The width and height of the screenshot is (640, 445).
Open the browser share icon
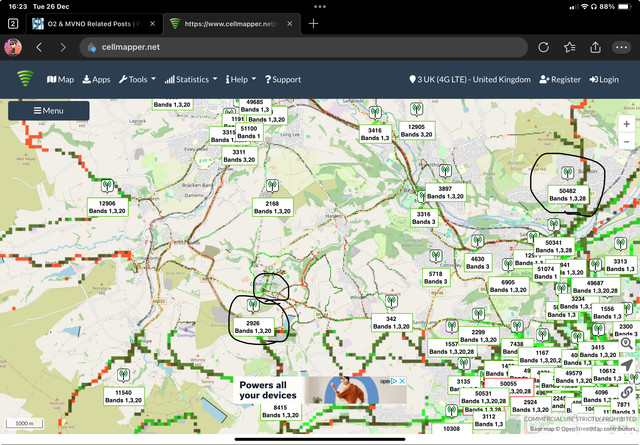[x=596, y=47]
